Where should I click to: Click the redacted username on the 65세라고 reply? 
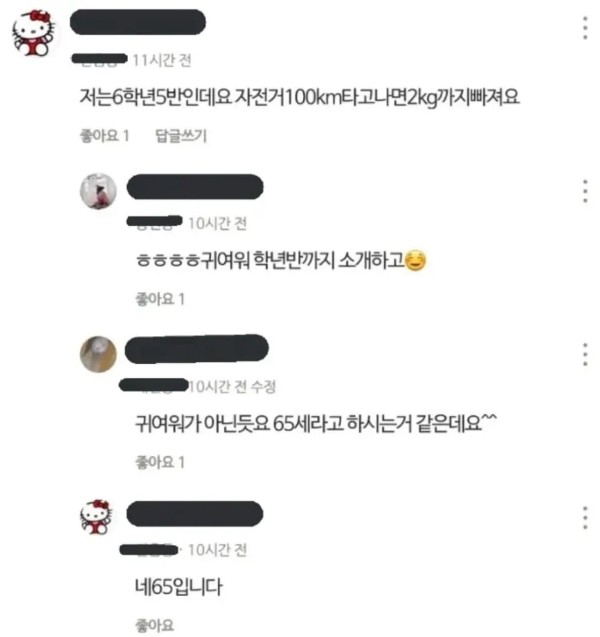[197, 349]
